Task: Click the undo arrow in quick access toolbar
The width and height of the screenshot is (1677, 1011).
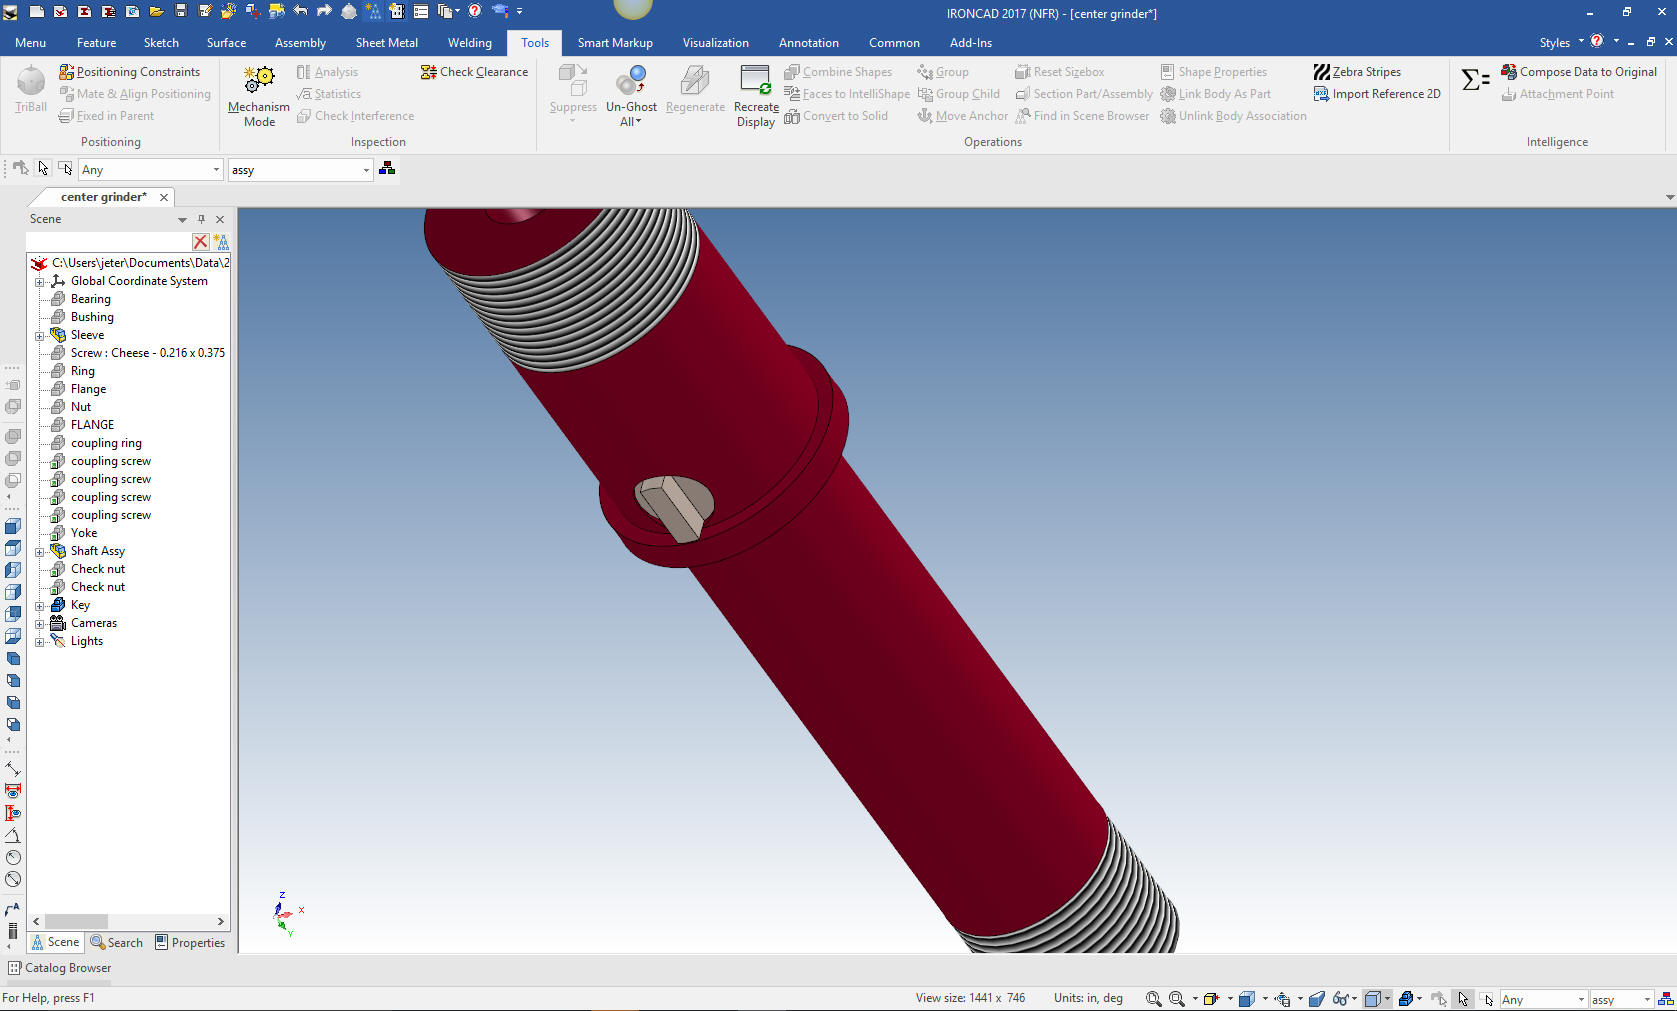Action: click(x=300, y=11)
